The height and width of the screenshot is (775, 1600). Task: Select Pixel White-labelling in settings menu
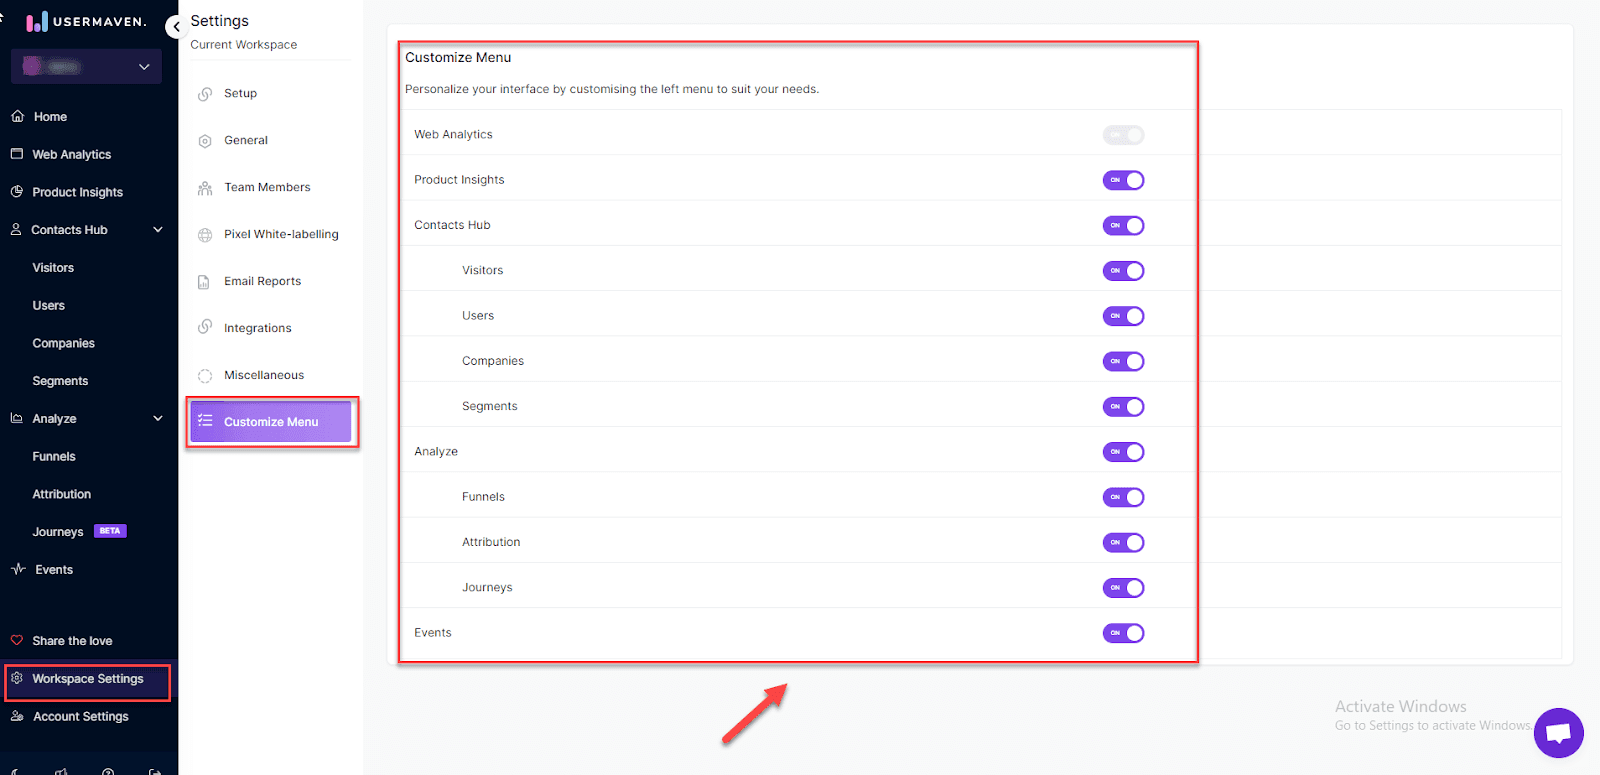pyautogui.click(x=281, y=234)
